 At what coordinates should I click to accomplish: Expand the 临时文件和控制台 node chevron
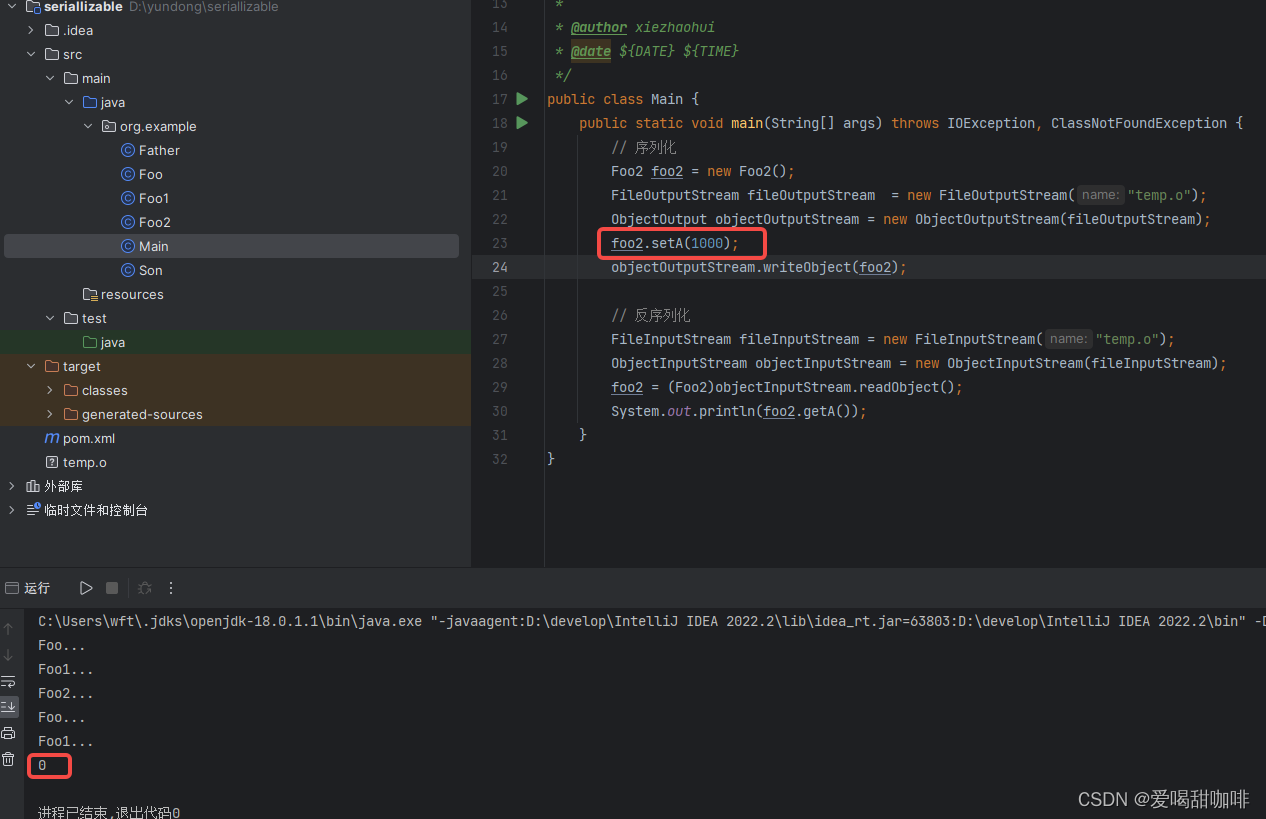tap(12, 510)
